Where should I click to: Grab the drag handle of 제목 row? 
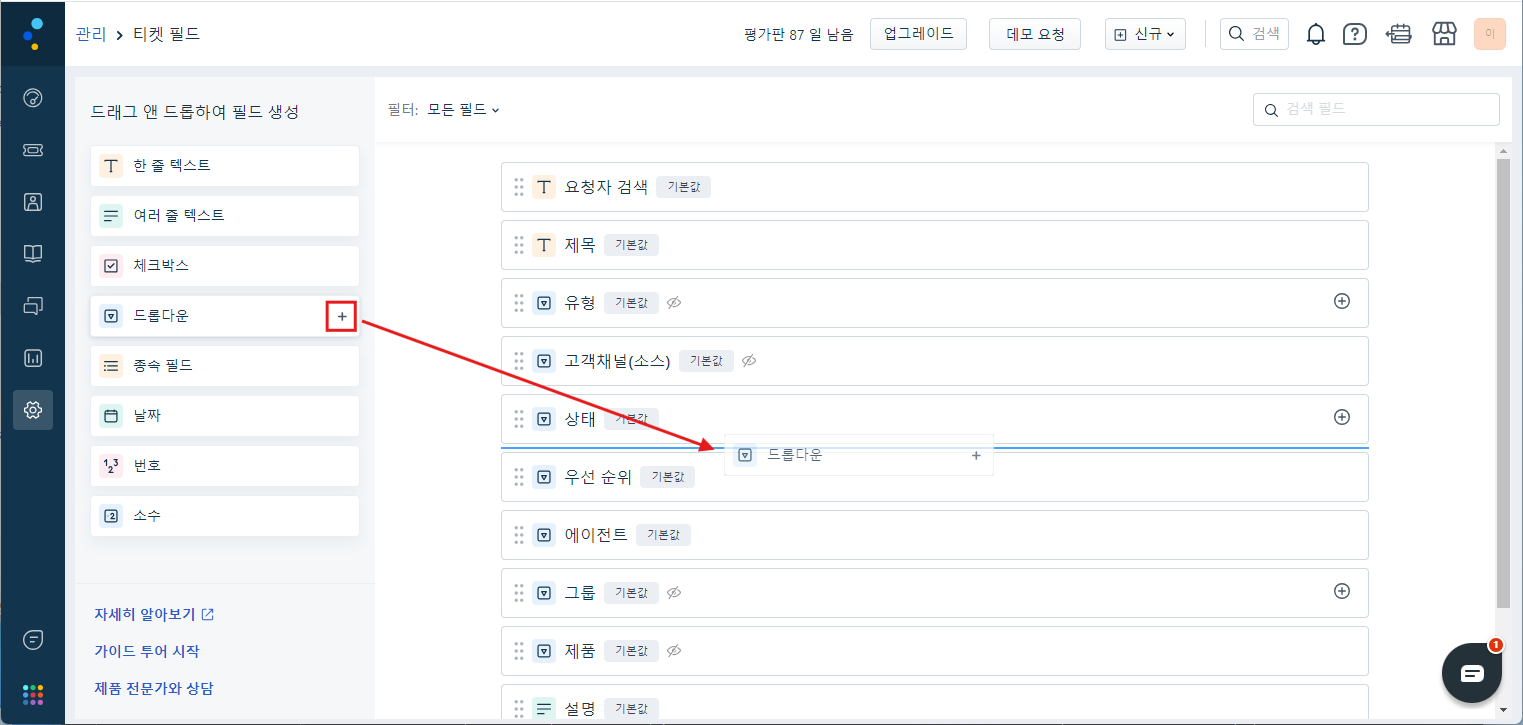click(x=519, y=245)
